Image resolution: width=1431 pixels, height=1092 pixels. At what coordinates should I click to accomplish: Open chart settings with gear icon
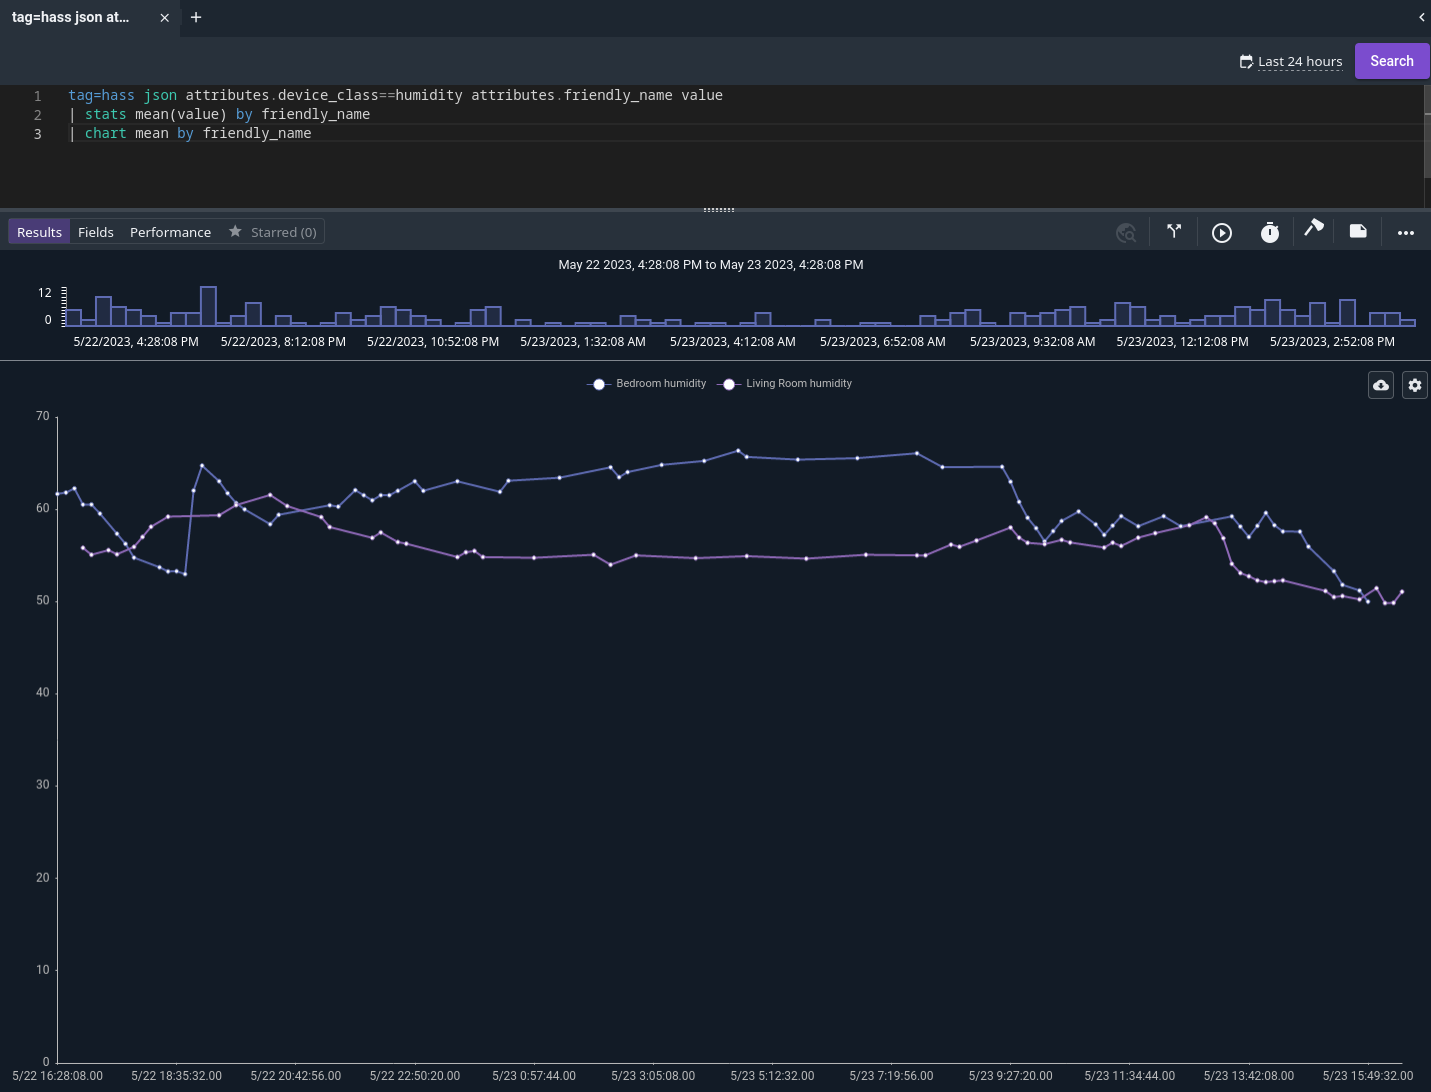point(1414,385)
